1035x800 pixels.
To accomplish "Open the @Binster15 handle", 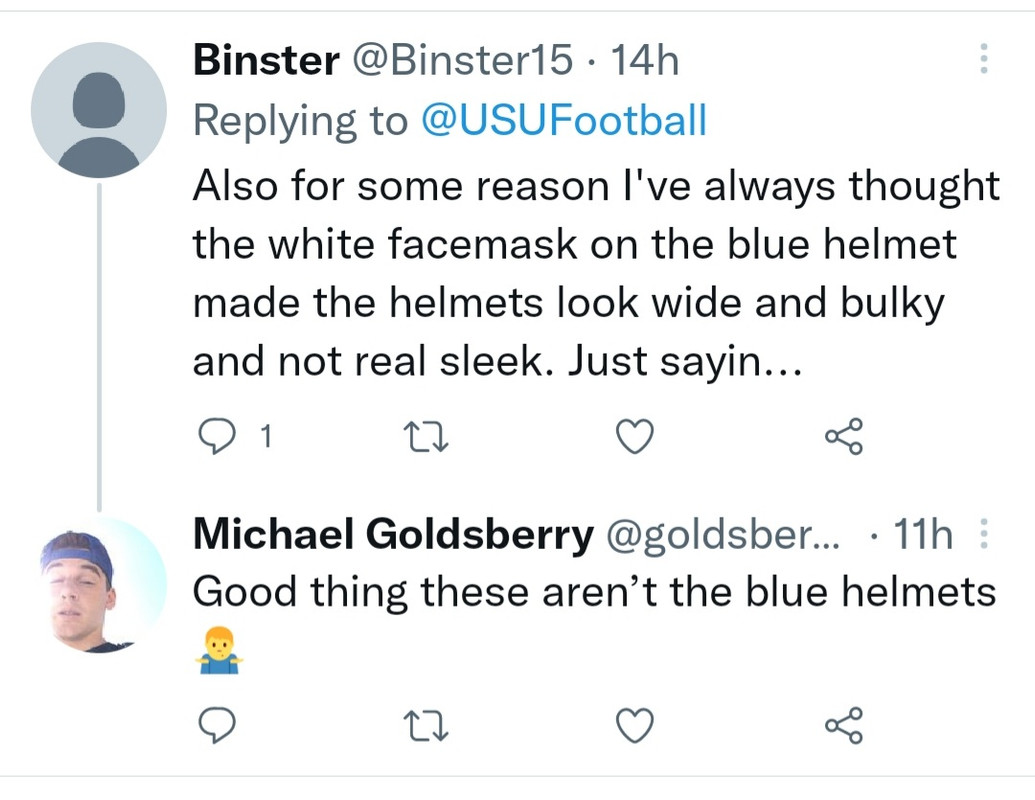I will [463, 60].
